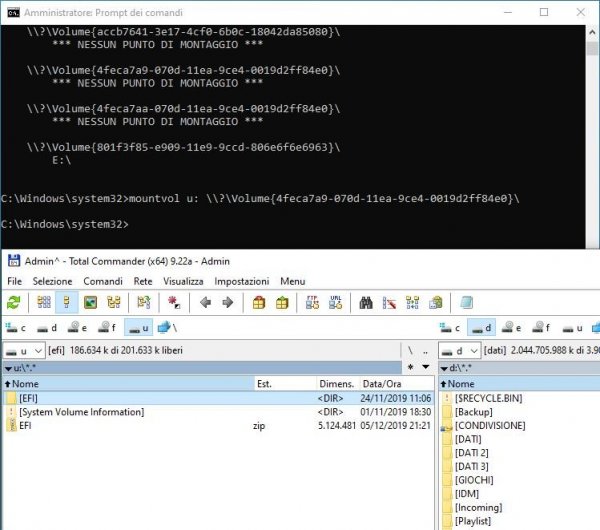Open network neighborhood in left drive bar
The image size is (600, 530).
click(x=167, y=328)
